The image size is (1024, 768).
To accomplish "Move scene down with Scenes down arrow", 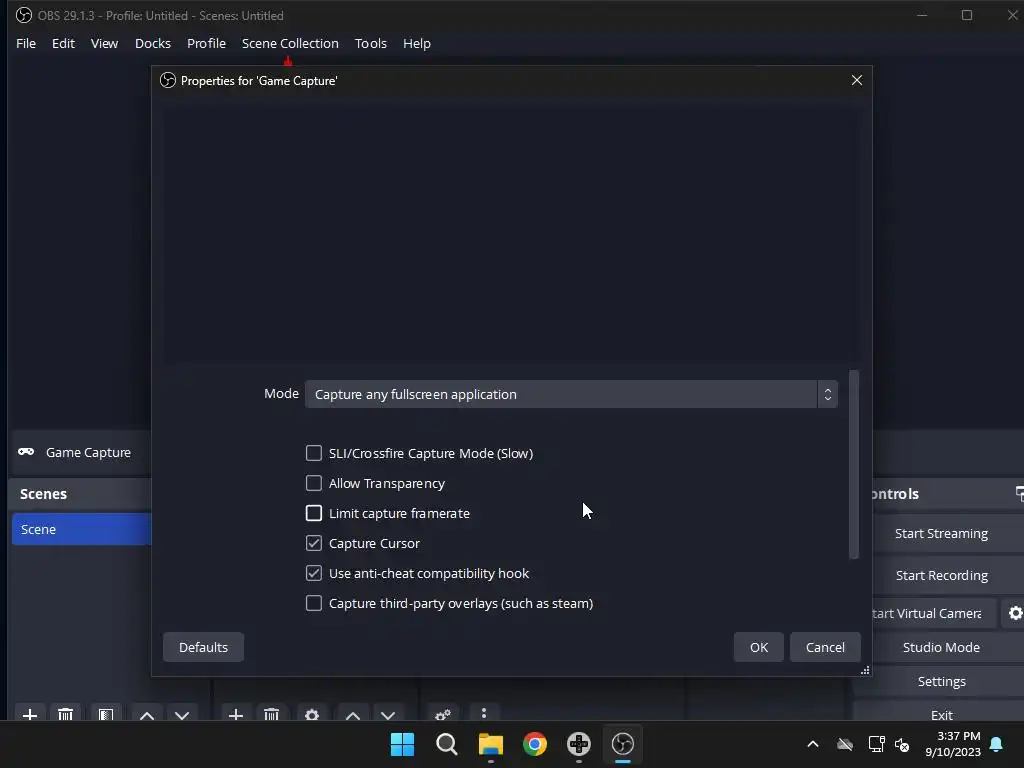I will 182,714.
